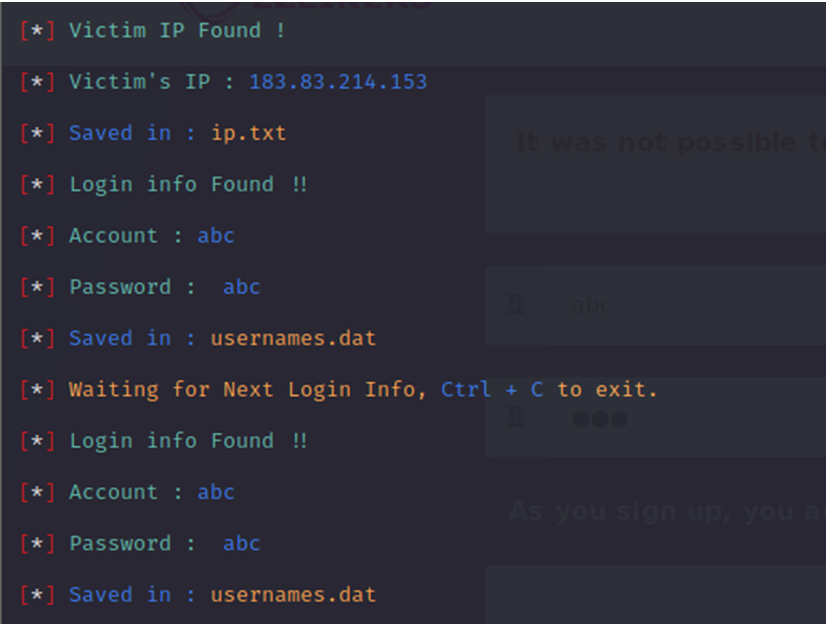The width and height of the screenshot is (827, 629).
Task: Click the first Account value abc
Action: (216, 236)
